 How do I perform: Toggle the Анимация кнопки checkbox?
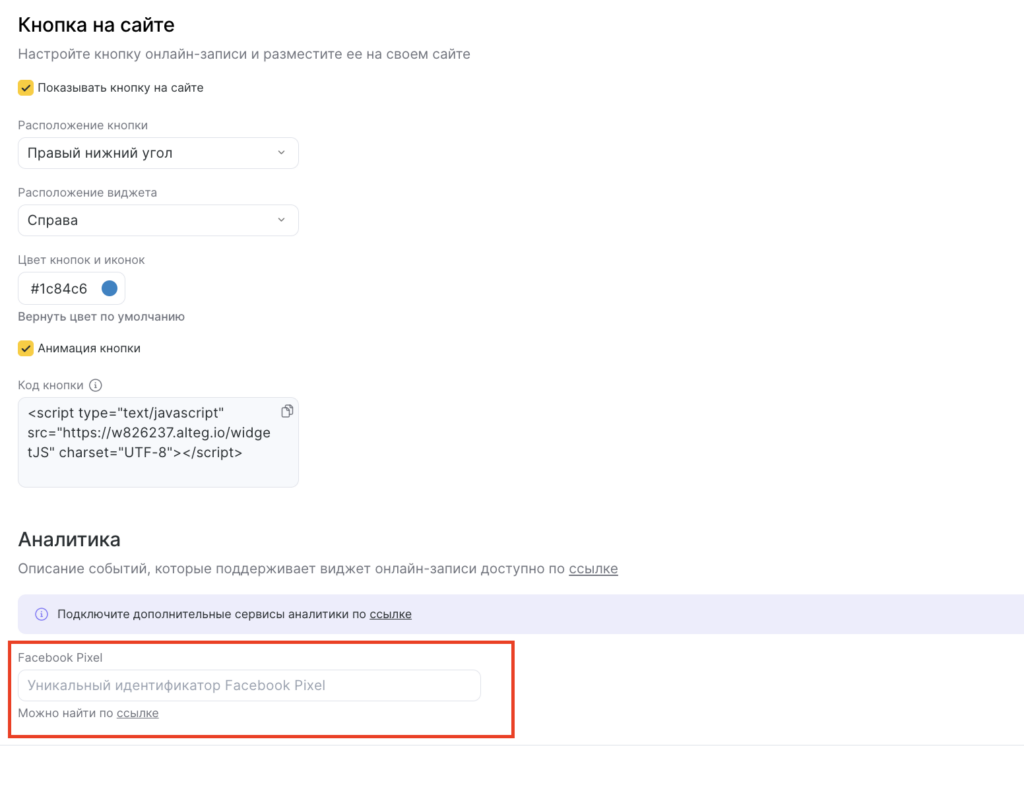[25, 348]
